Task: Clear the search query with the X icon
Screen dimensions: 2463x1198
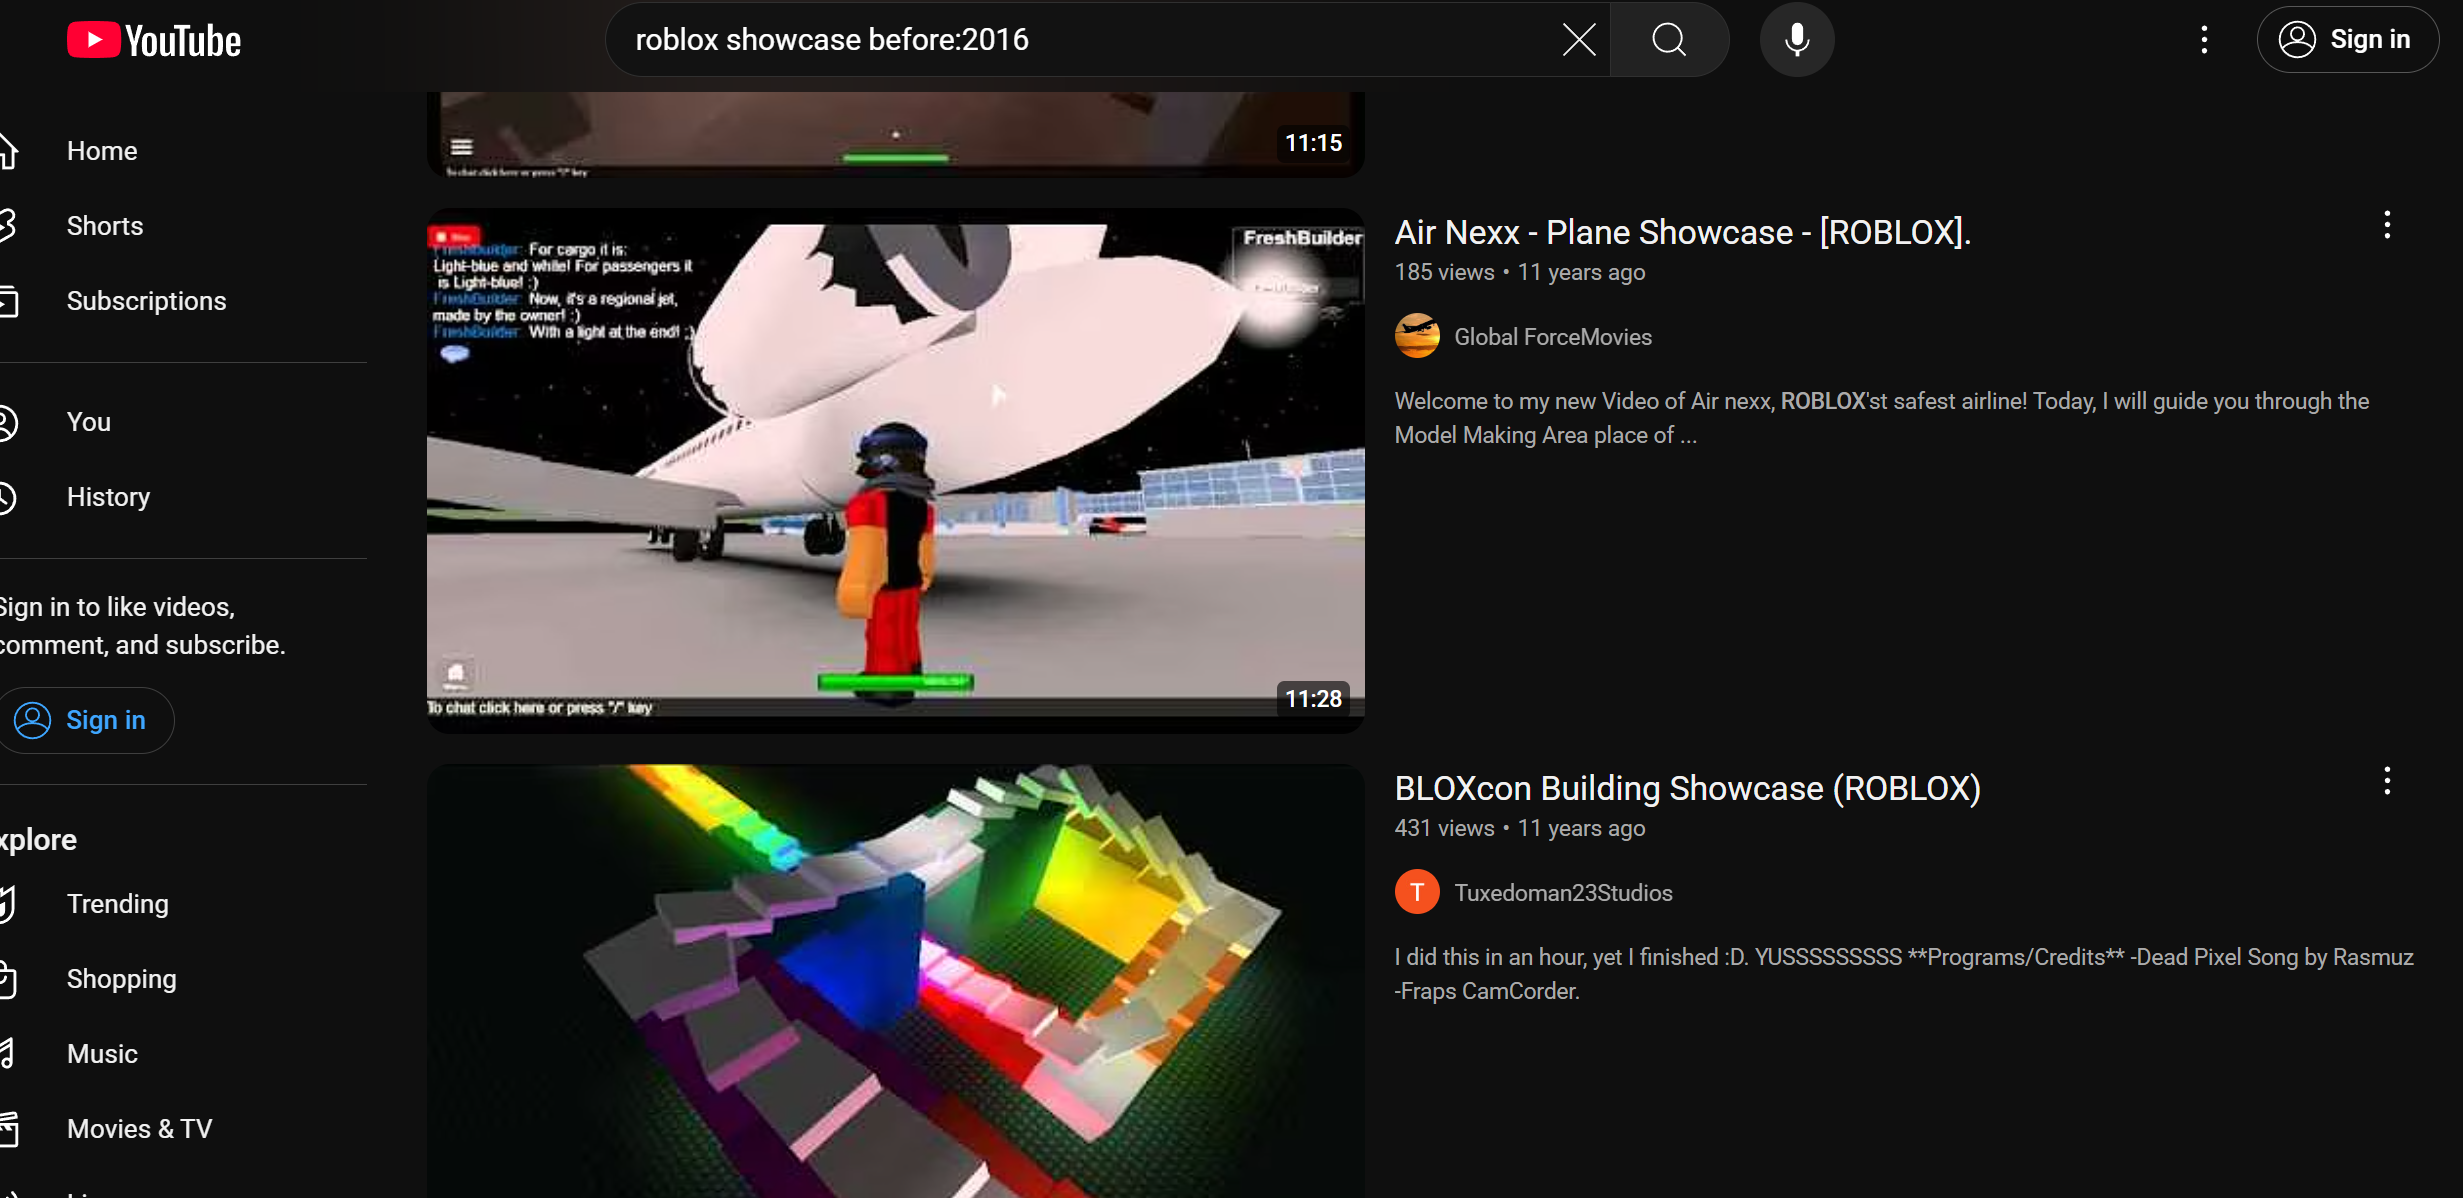Action: click(1579, 40)
